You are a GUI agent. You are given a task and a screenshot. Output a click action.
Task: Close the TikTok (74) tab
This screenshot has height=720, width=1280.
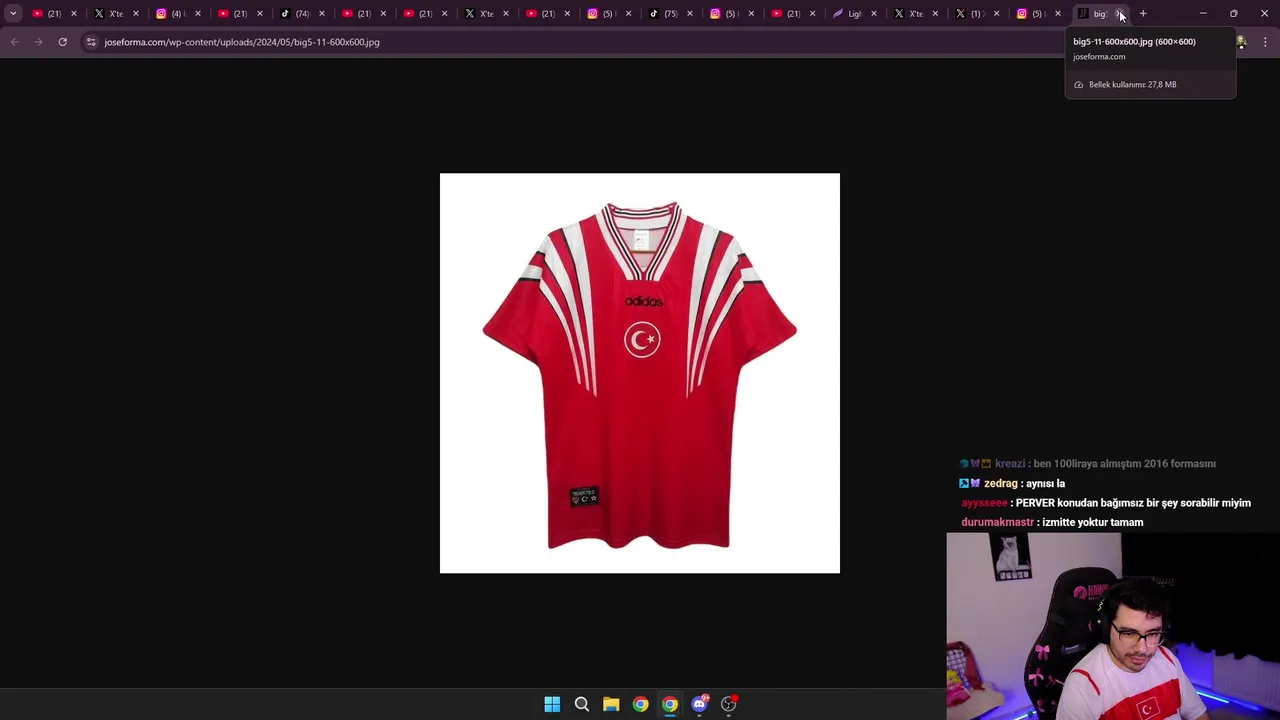click(x=321, y=13)
